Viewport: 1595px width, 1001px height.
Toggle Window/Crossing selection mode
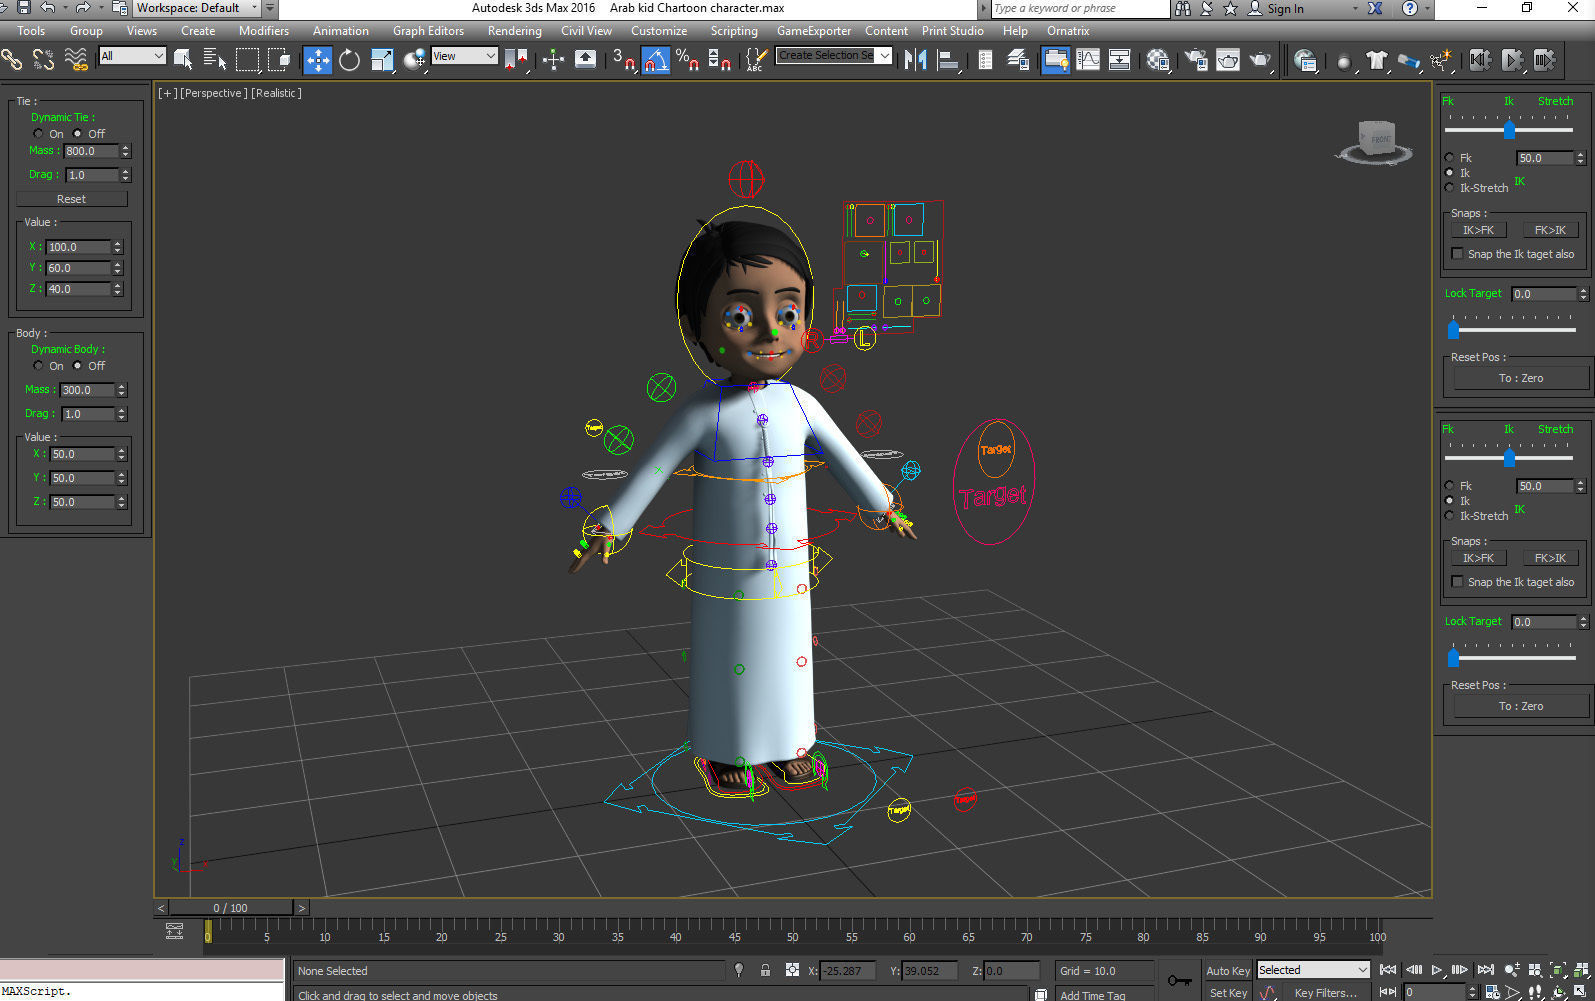click(x=279, y=60)
